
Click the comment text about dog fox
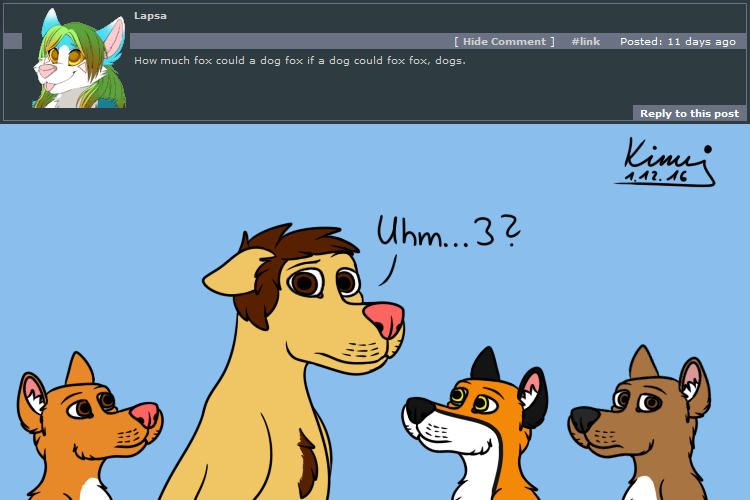click(300, 60)
